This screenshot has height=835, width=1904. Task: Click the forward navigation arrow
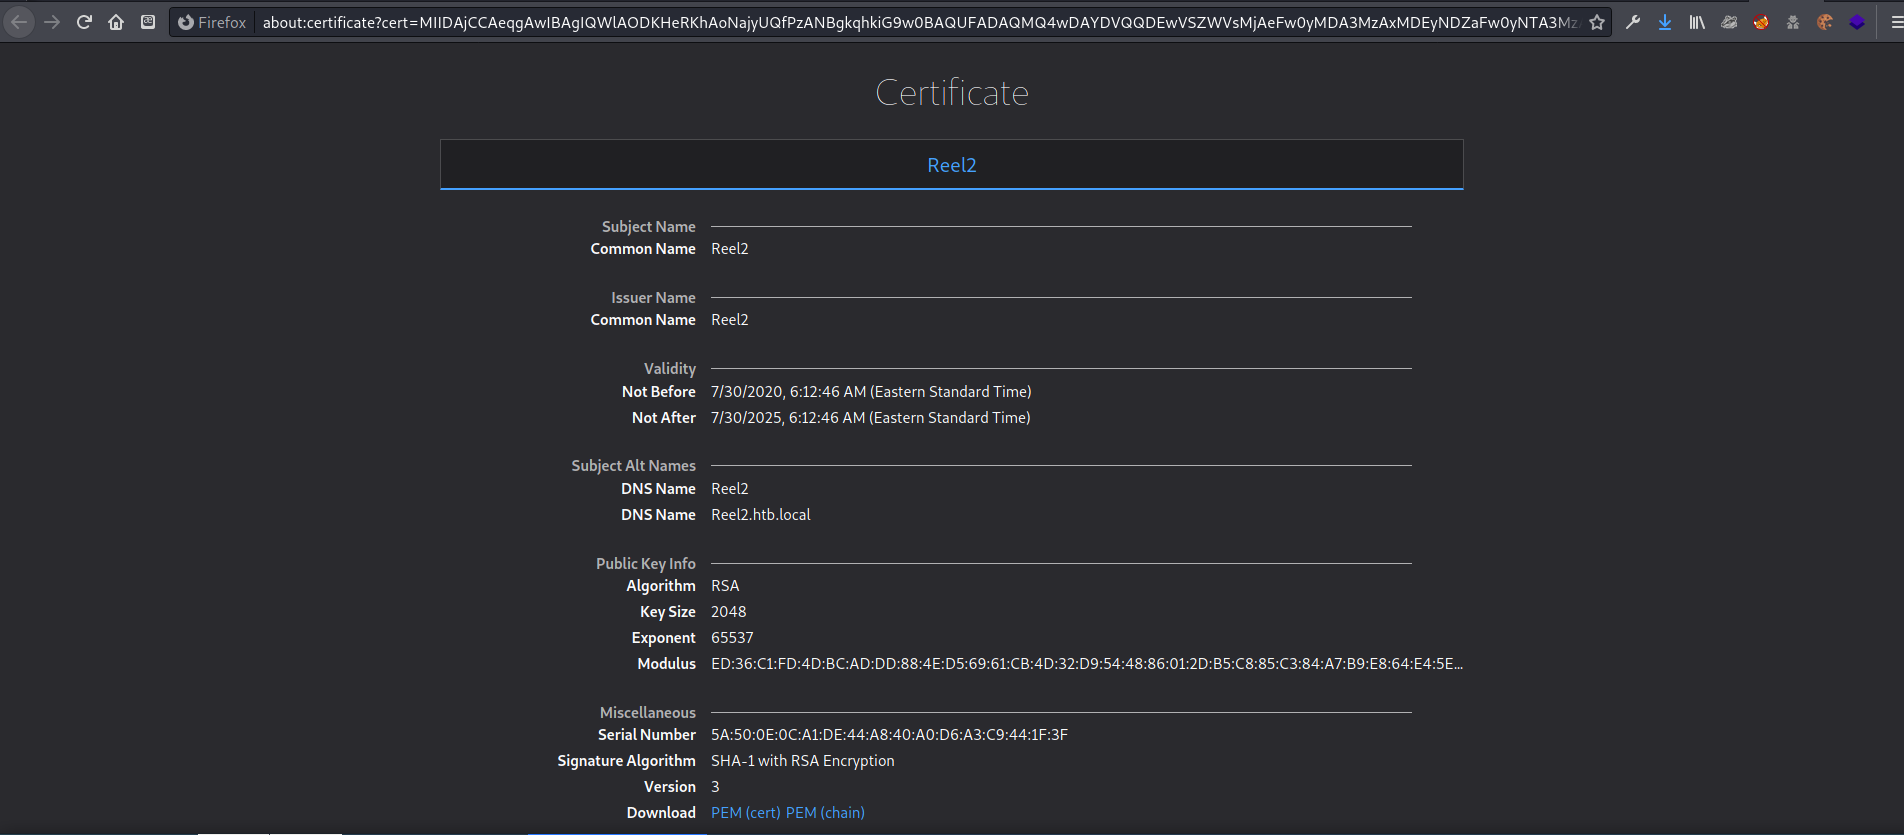52,22
